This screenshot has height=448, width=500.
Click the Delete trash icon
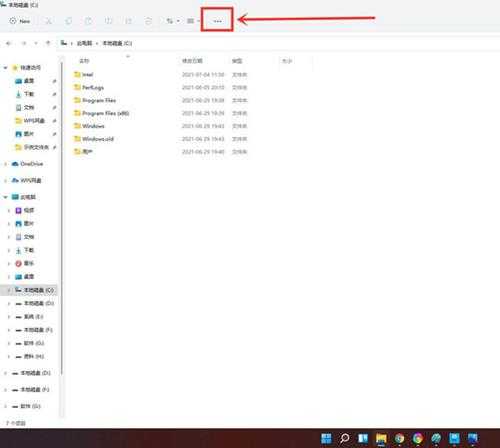[148, 21]
